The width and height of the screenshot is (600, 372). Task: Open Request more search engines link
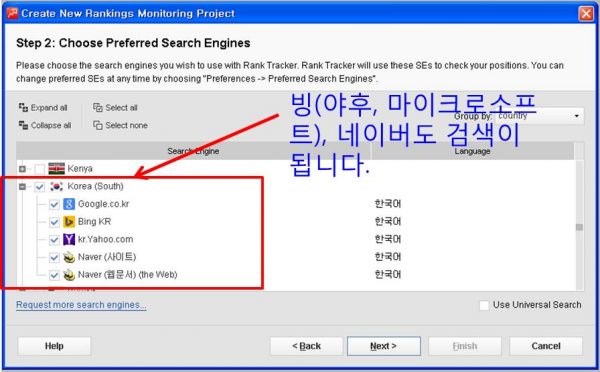(81, 305)
